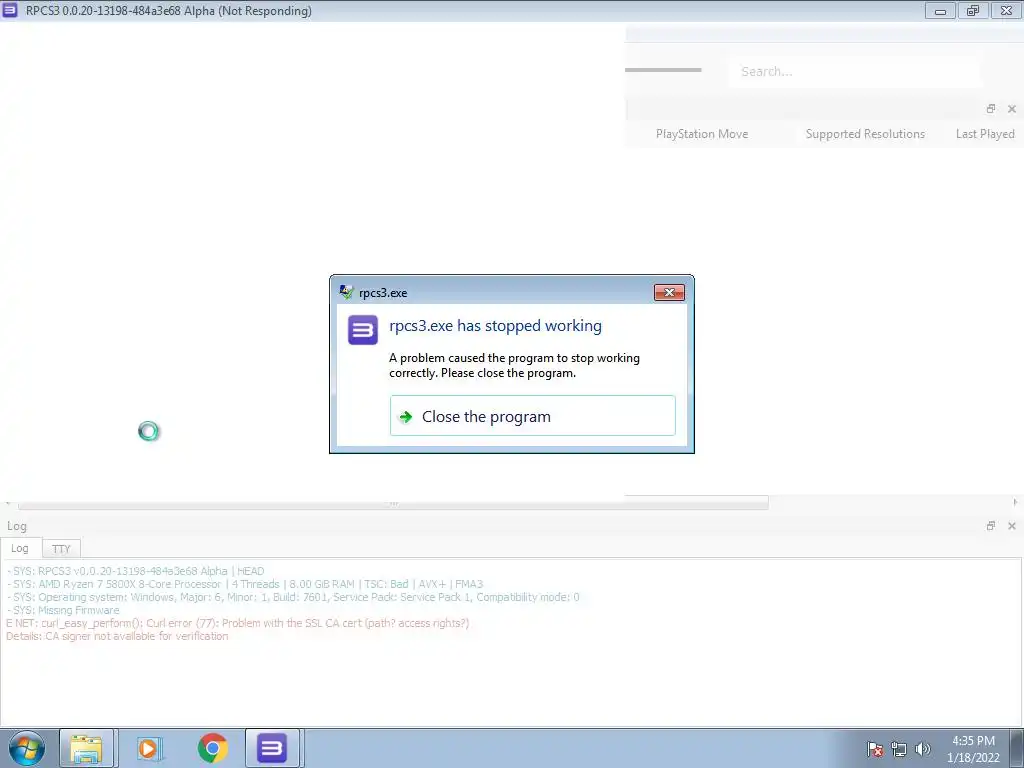Close the Log panel

tap(1012, 526)
